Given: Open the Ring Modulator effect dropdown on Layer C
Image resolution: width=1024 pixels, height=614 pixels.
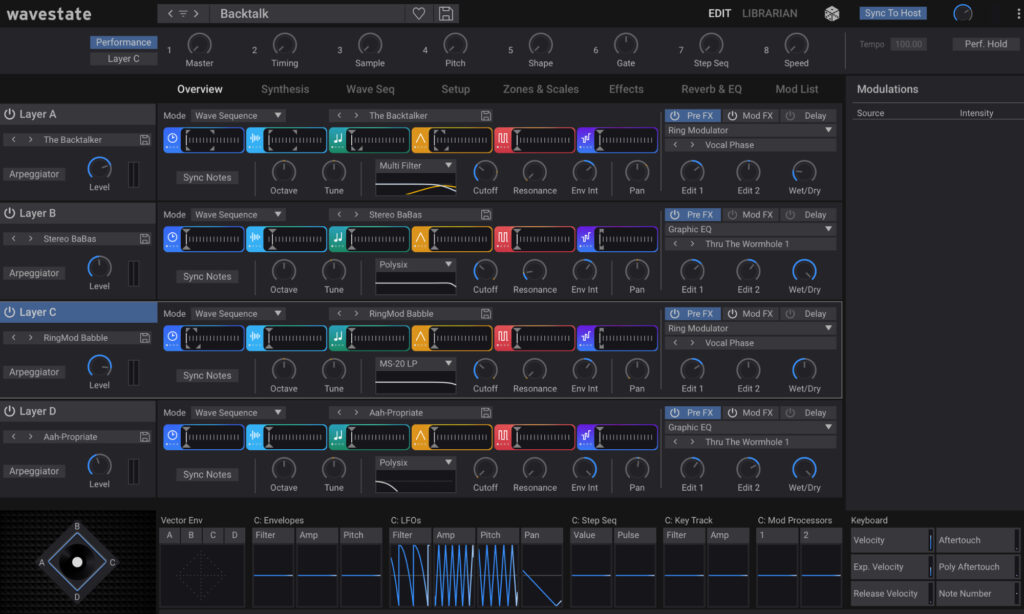Looking at the screenshot, I should click(750, 328).
